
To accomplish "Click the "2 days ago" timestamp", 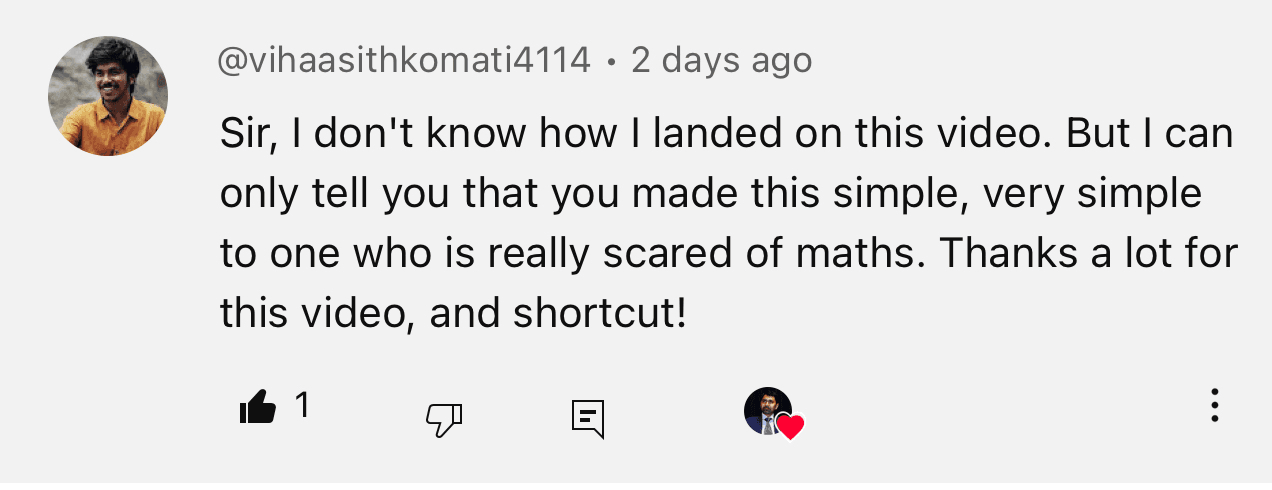I will 722,61.
